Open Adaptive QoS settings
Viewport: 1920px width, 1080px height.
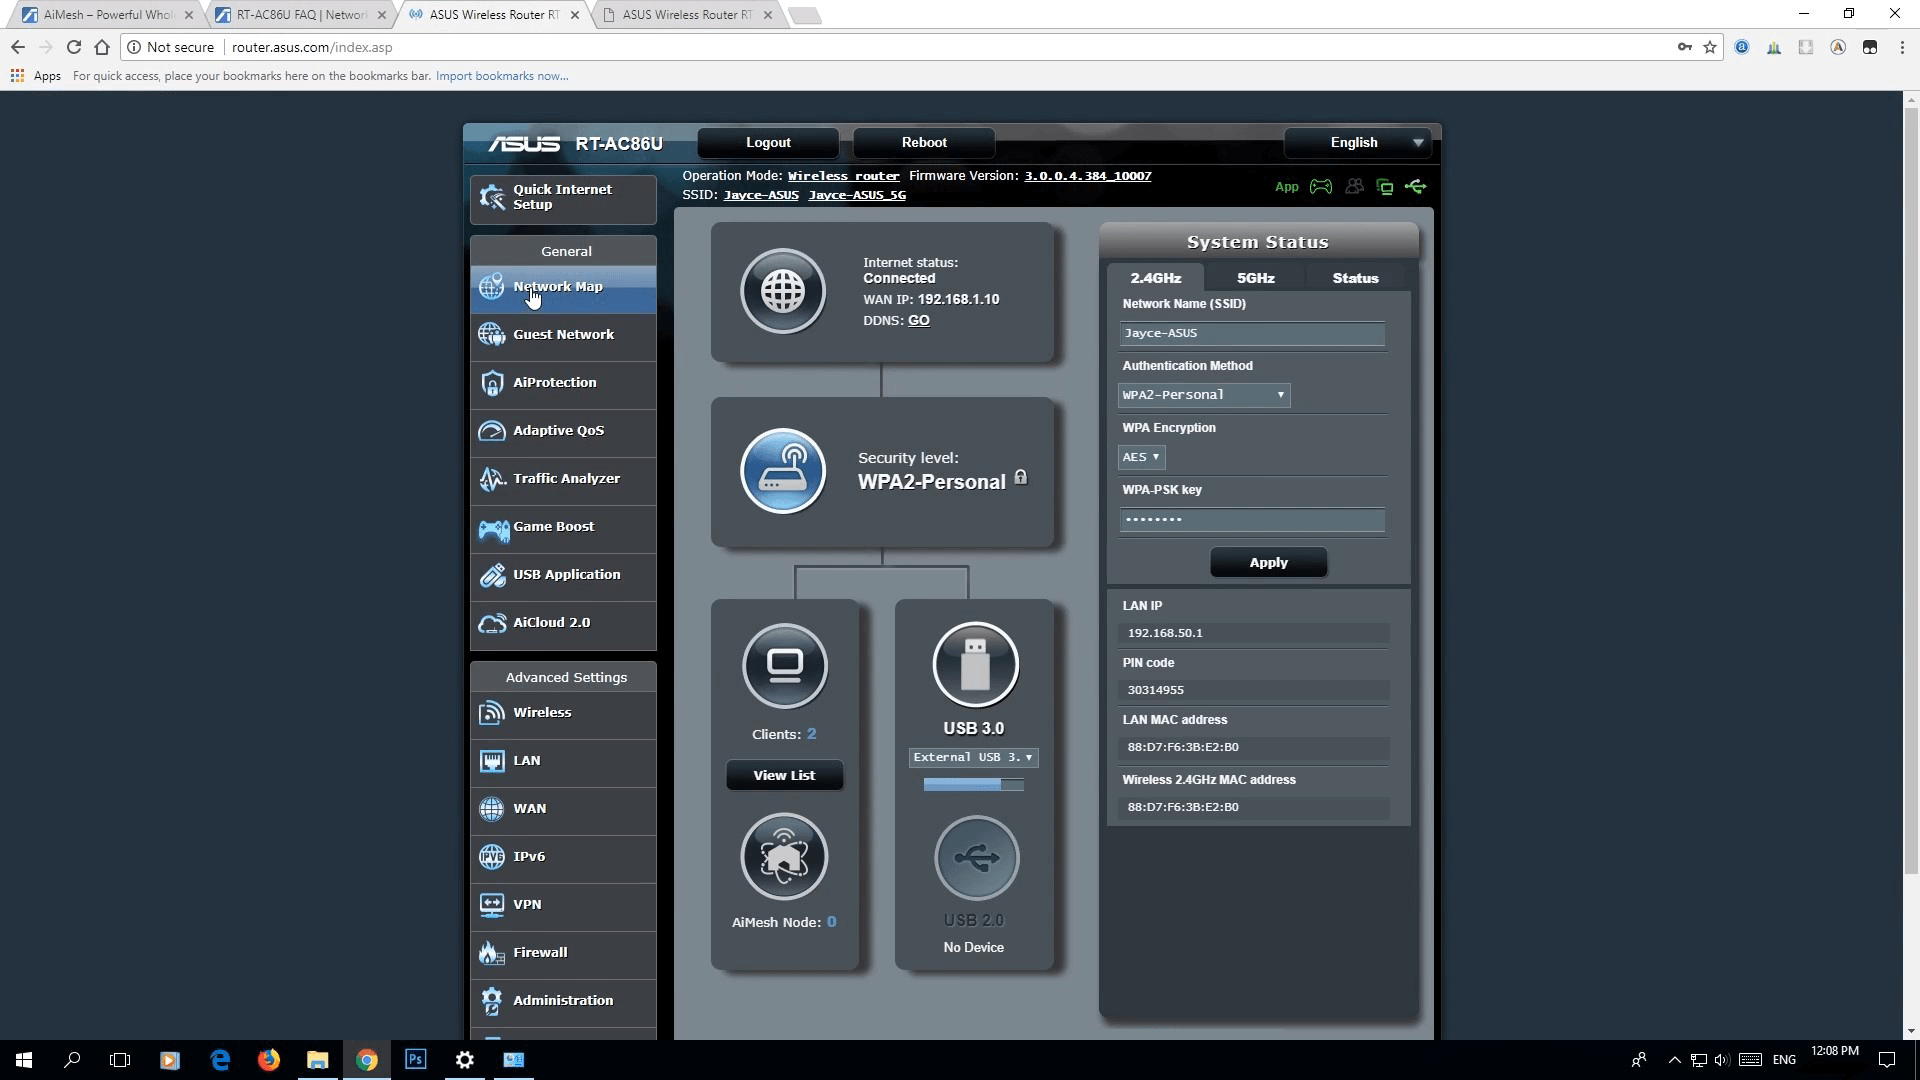tap(563, 431)
